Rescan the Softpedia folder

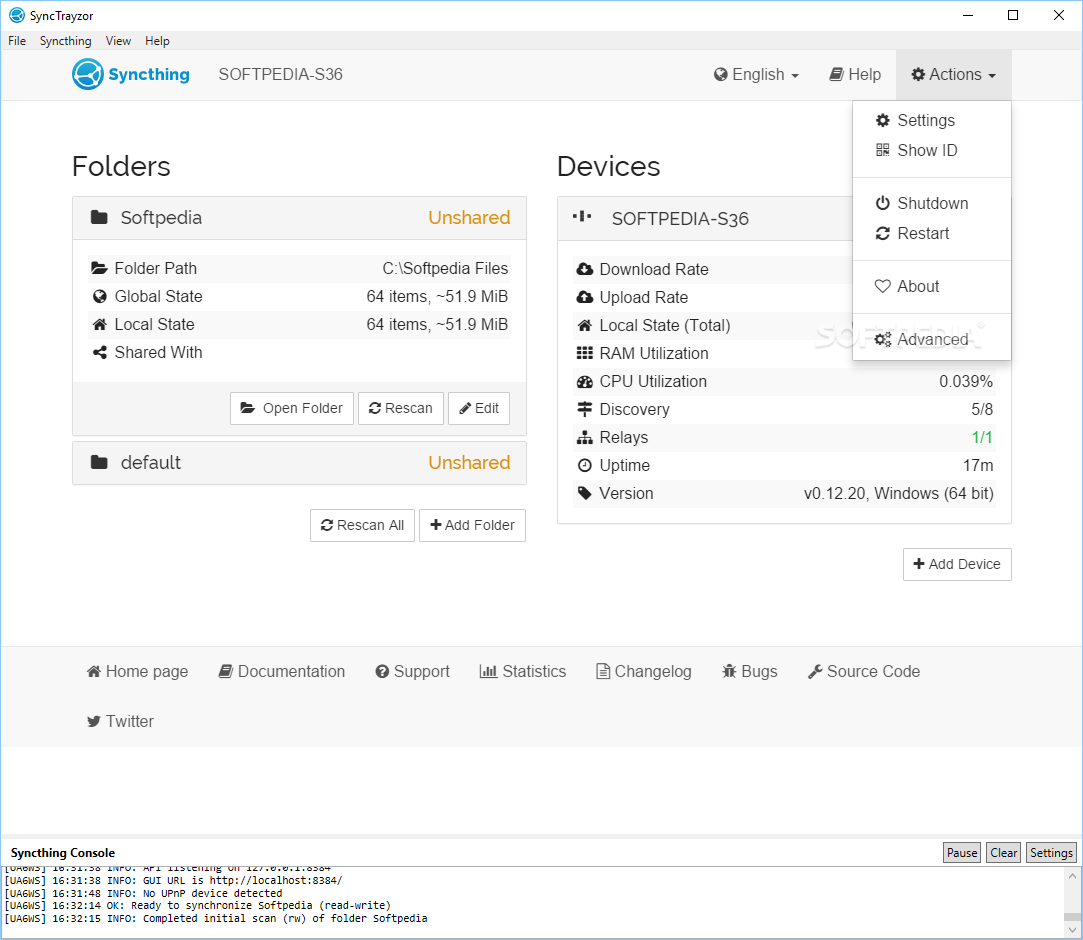tap(401, 408)
